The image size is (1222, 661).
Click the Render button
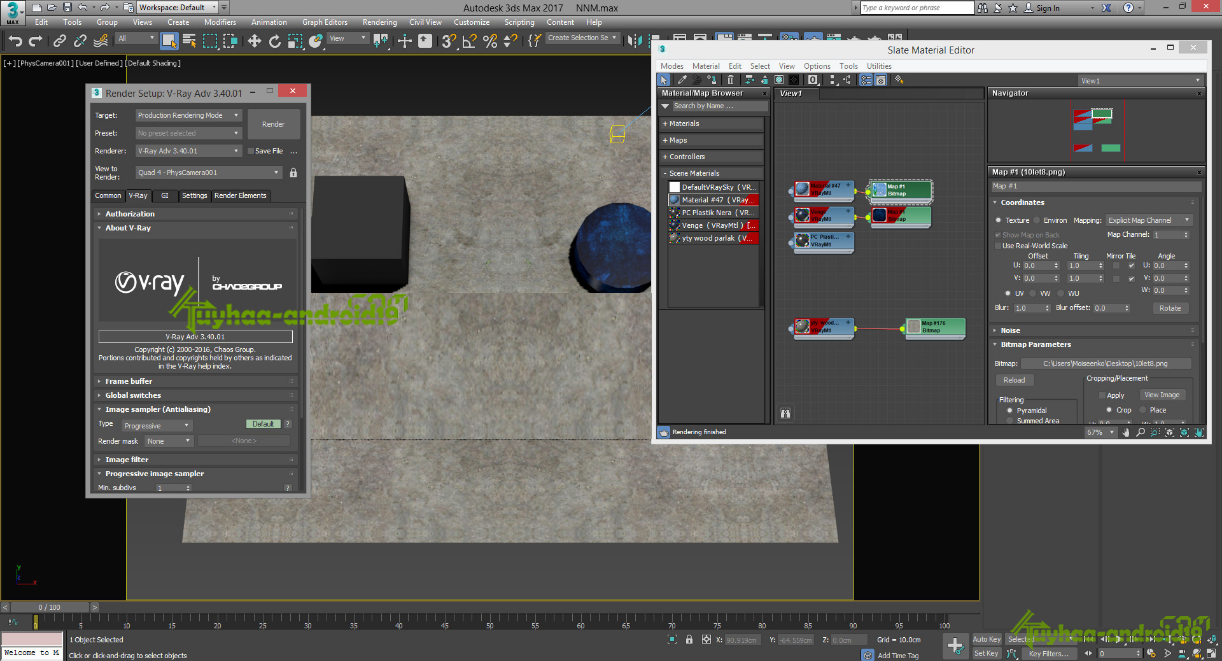pyautogui.click(x=274, y=124)
